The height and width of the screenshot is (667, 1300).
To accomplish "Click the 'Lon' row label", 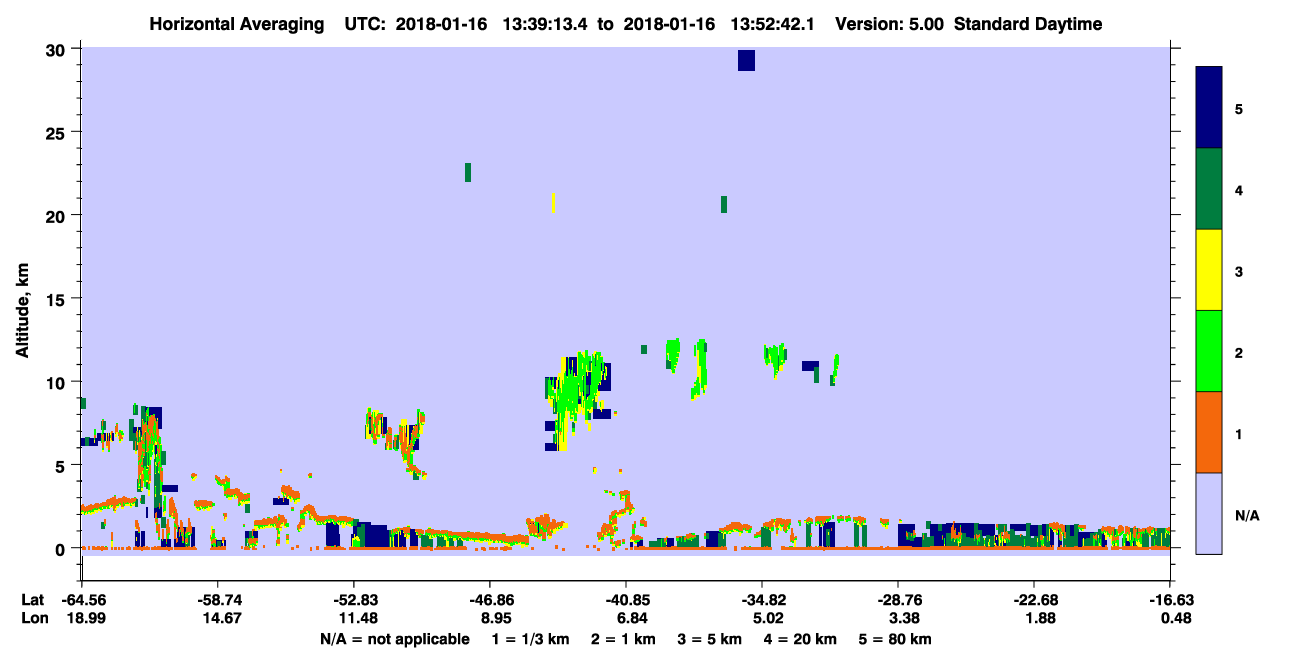I will pos(34,618).
